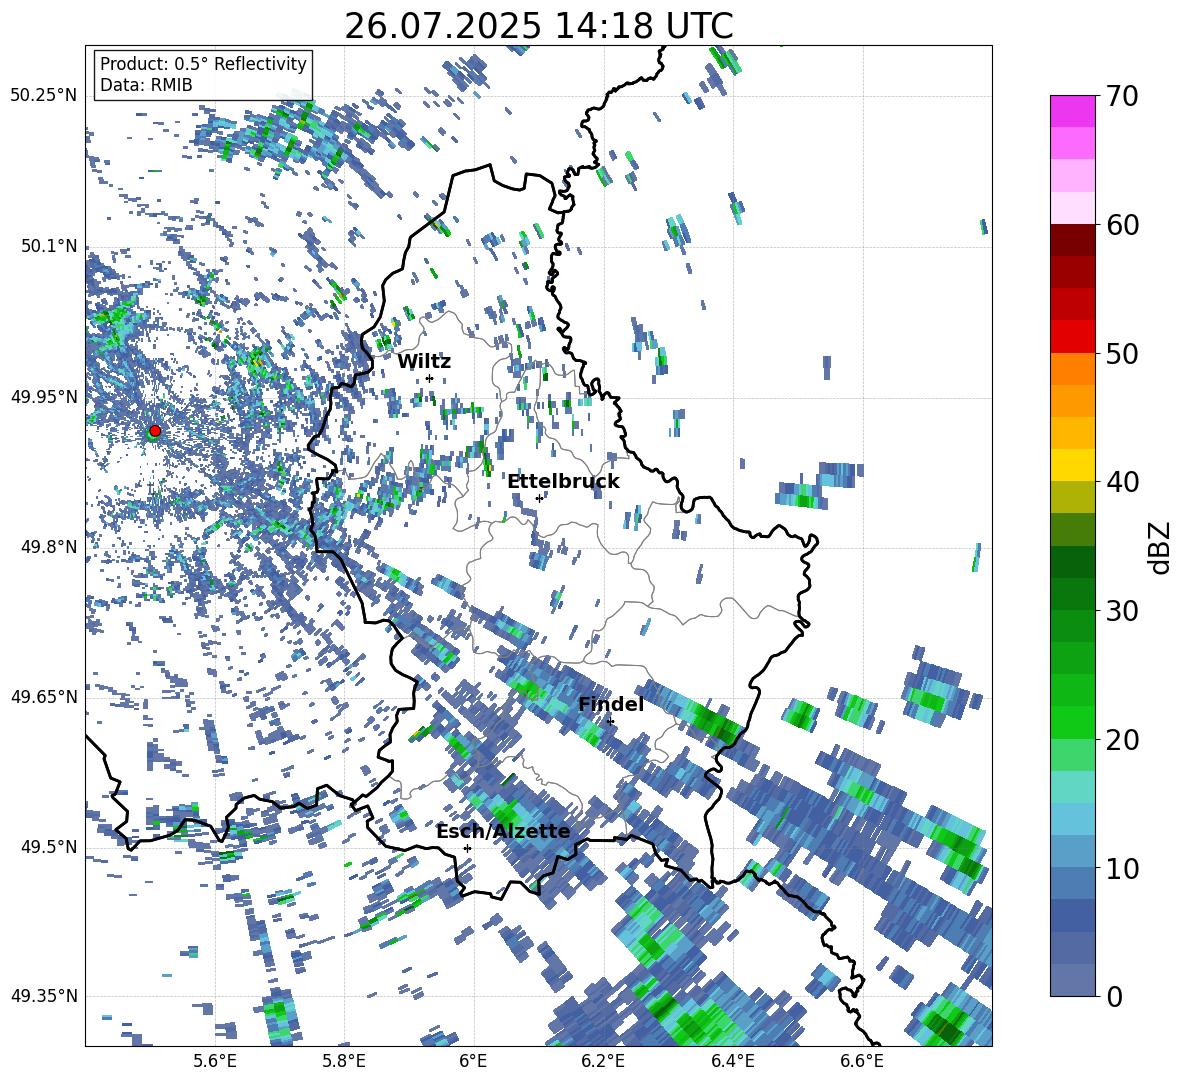Click the Findel location cross marker

(x=610, y=722)
